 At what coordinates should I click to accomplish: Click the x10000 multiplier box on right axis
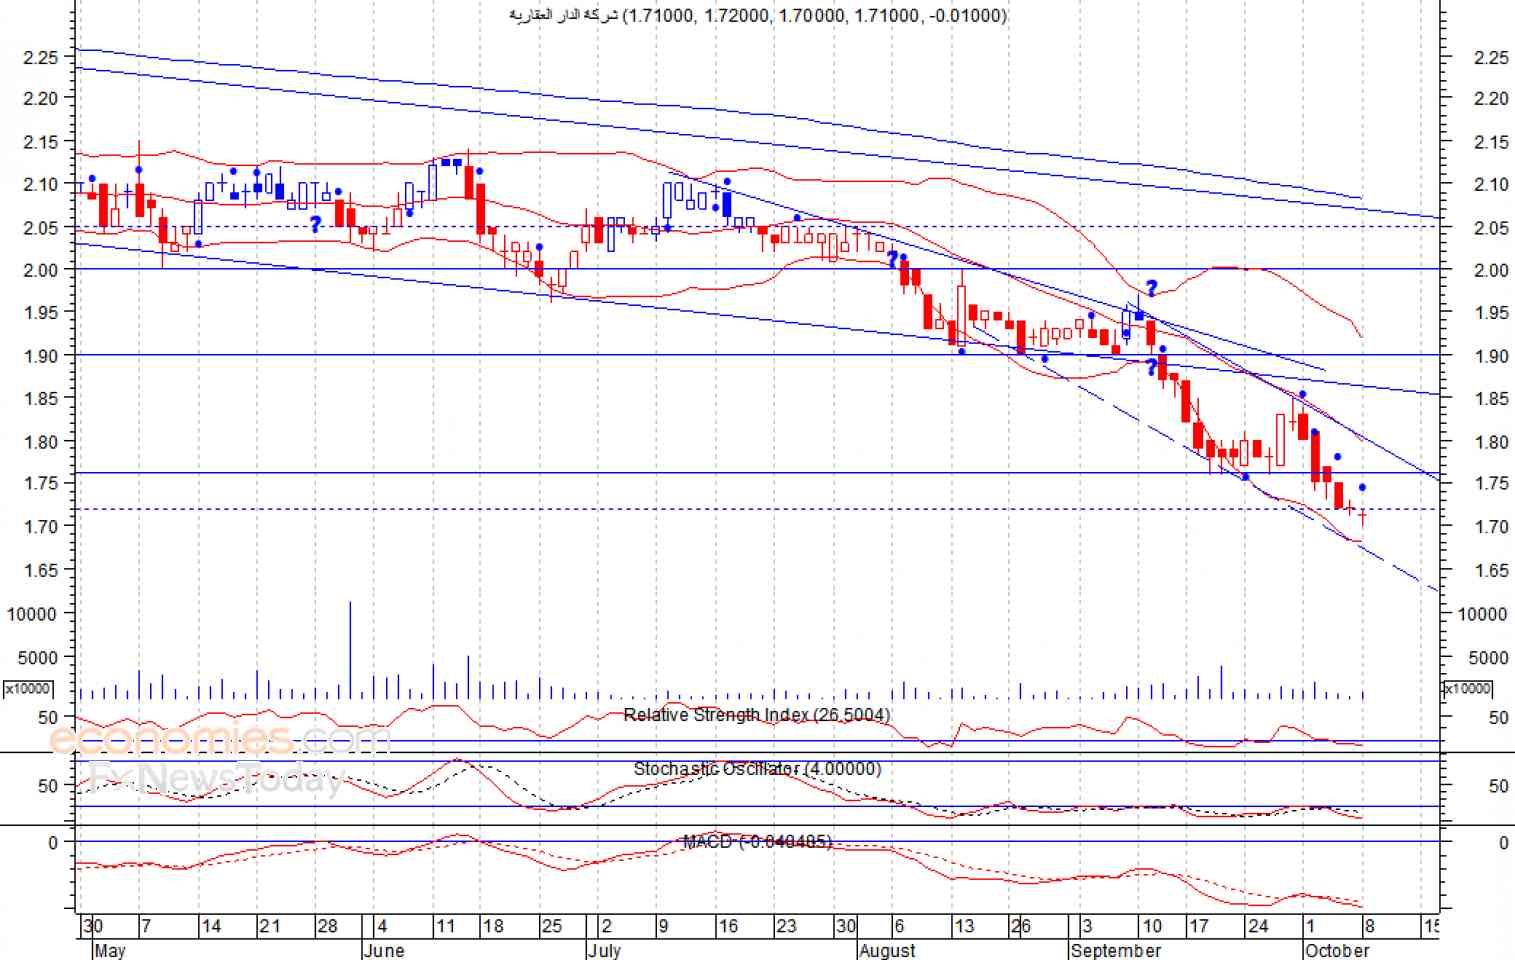[x=1467, y=689]
